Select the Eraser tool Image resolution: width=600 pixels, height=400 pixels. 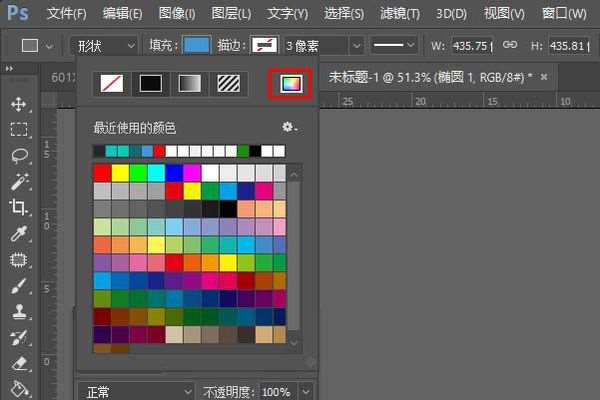(19, 363)
